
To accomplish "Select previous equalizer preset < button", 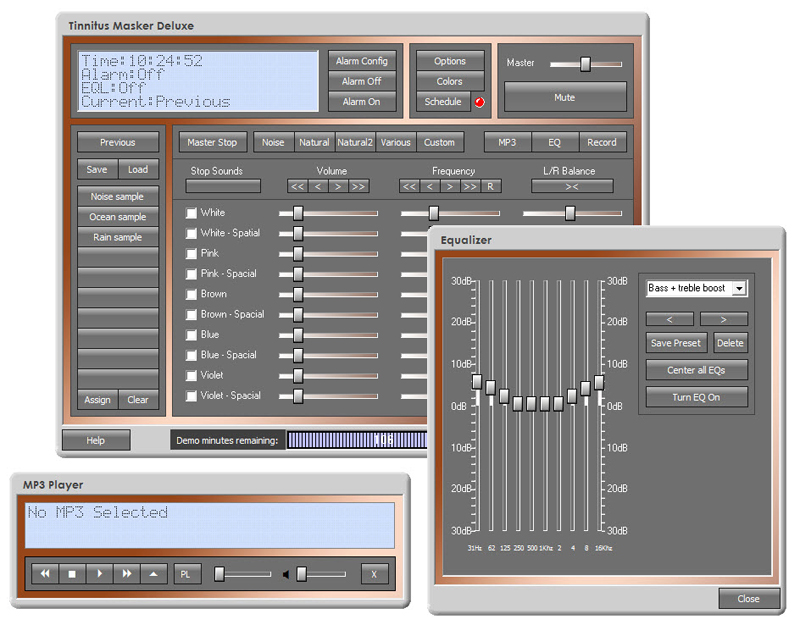I will pyautogui.click(x=669, y=319).
